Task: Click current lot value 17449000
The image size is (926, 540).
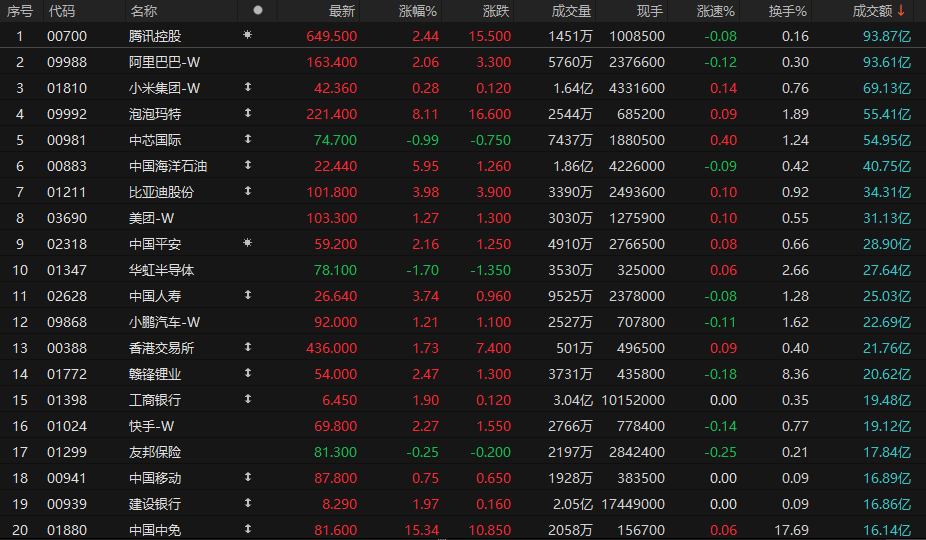Action: pyautogui.click(x=633, y=504)
